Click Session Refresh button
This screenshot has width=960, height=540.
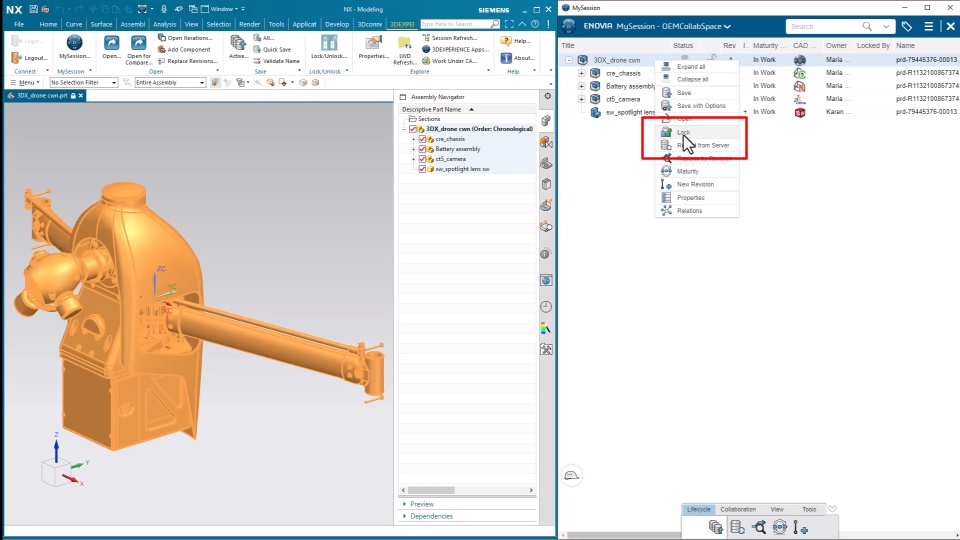pyautogui.click(x=450, y=38)
